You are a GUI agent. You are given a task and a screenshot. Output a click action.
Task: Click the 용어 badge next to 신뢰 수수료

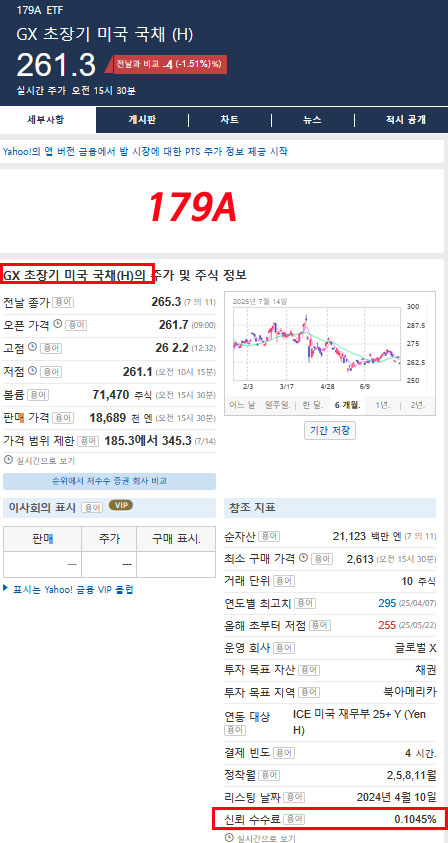tap(294, 819)
